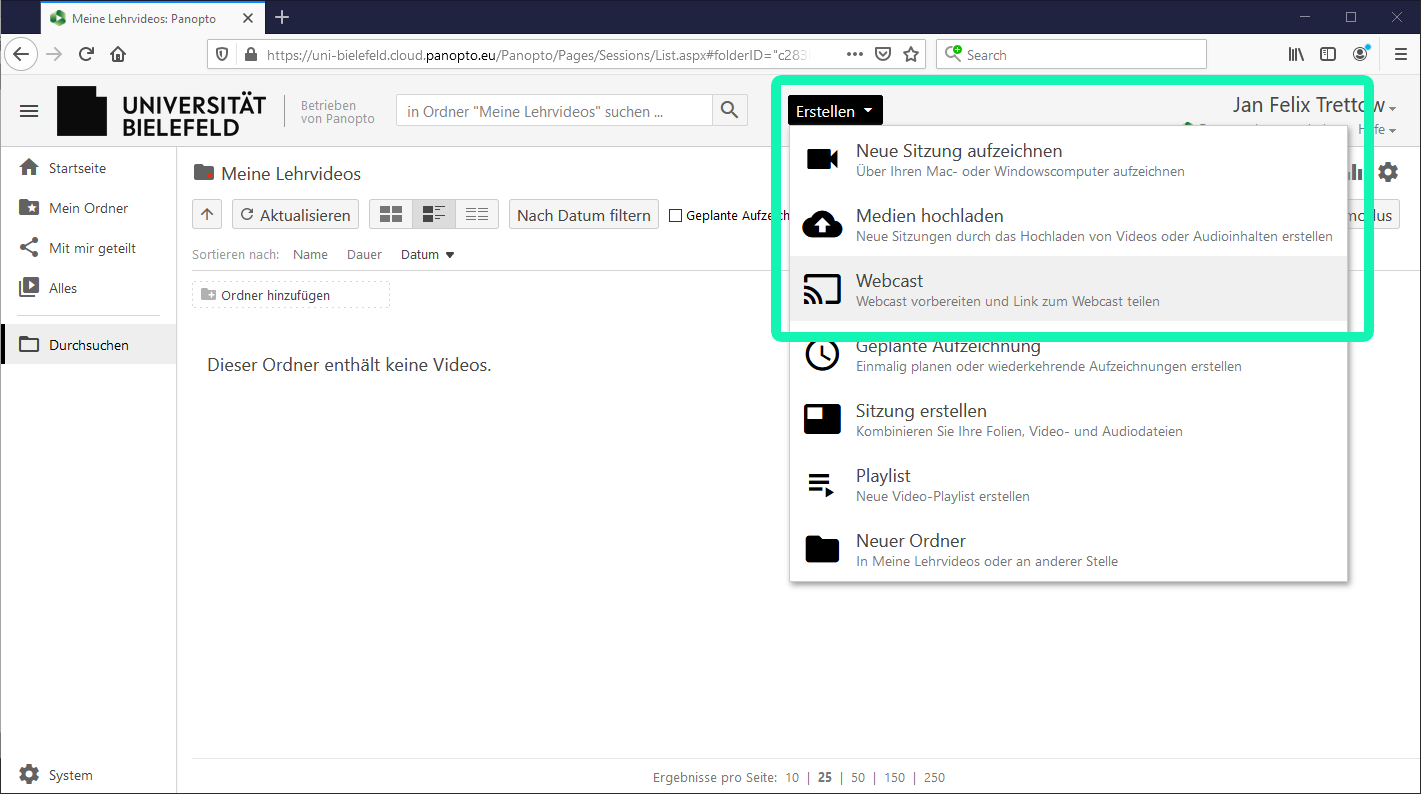Select the video camera icon for new recording

822,159
